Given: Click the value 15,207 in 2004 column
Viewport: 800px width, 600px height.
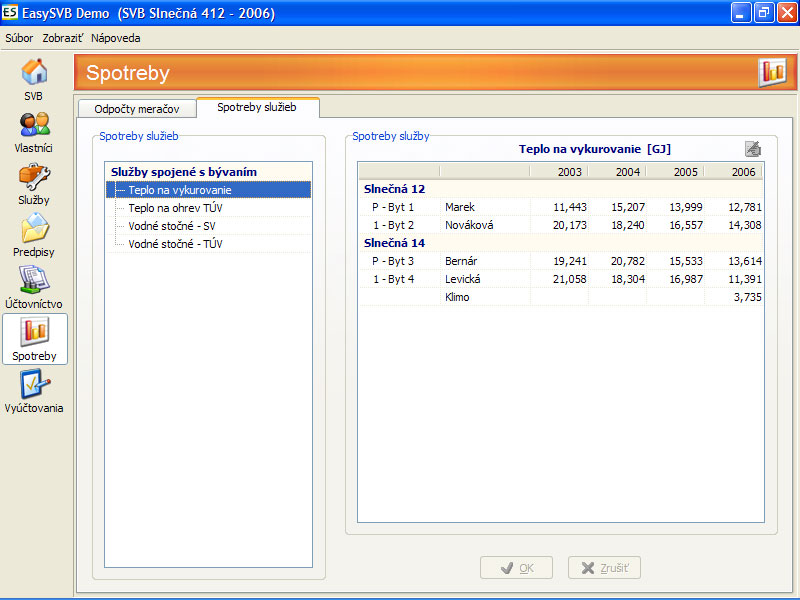Looking at the screenshot, I should click(x=628, y=207).
